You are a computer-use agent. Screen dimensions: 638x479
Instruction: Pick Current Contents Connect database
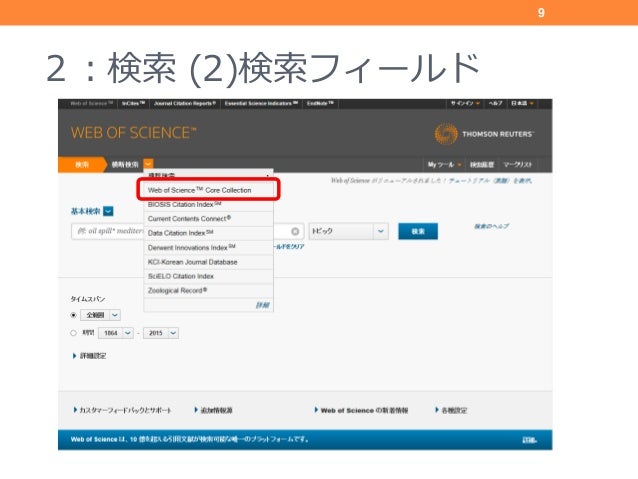tap(208, 219)
